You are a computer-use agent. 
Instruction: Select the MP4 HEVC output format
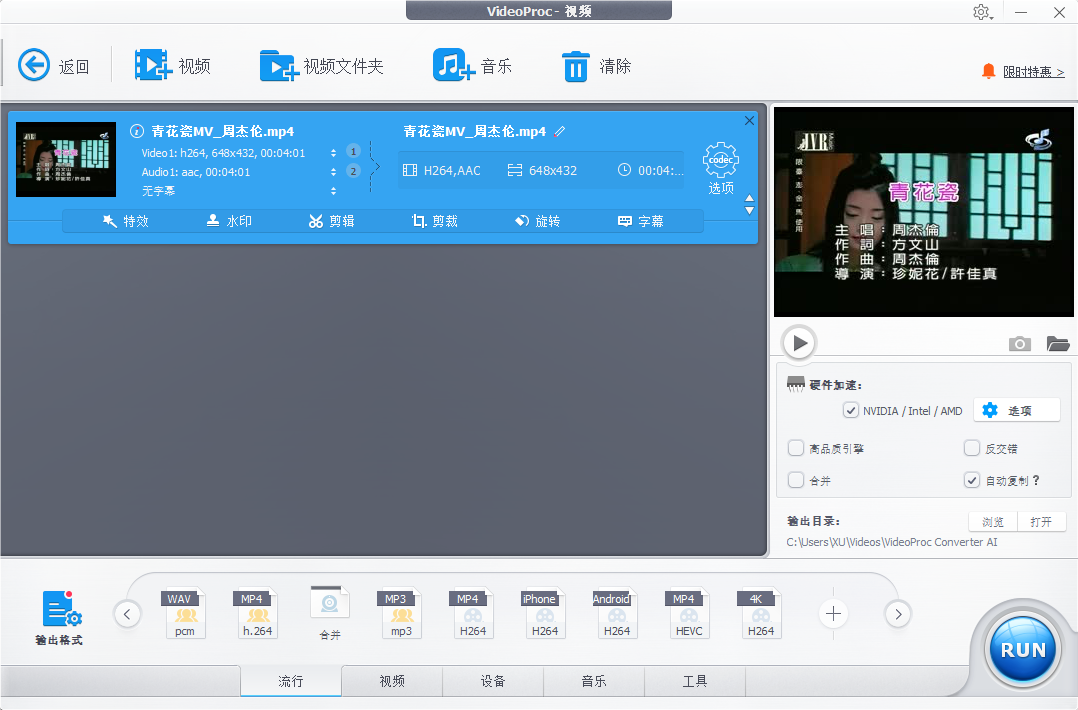688,612
